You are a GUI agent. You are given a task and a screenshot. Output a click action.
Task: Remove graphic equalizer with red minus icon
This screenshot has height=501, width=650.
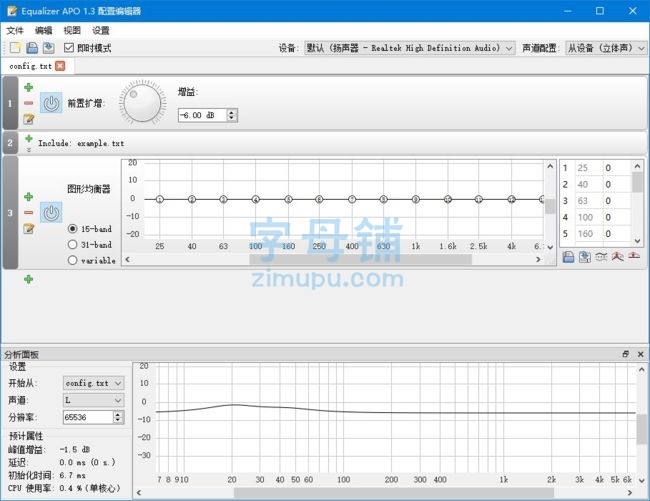[x=28, y=212]
